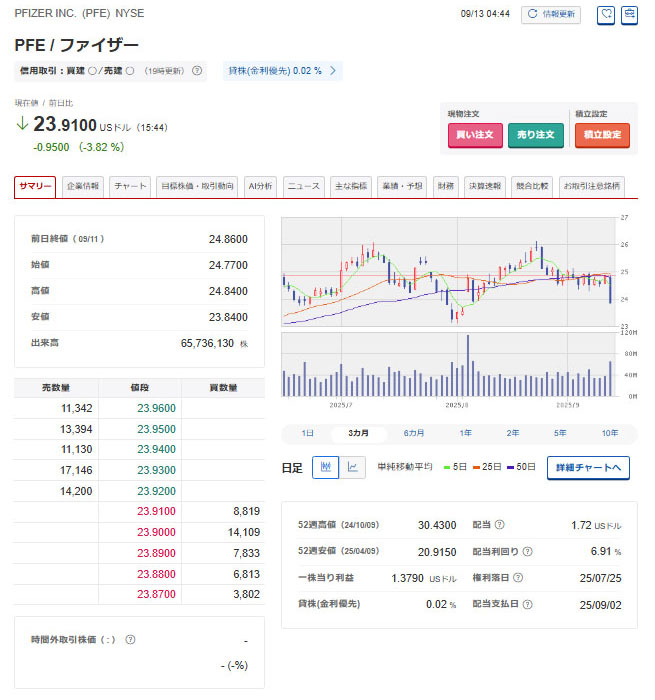Select the 6カ月 chart period

pyautogui.click(x=414, y=433)
